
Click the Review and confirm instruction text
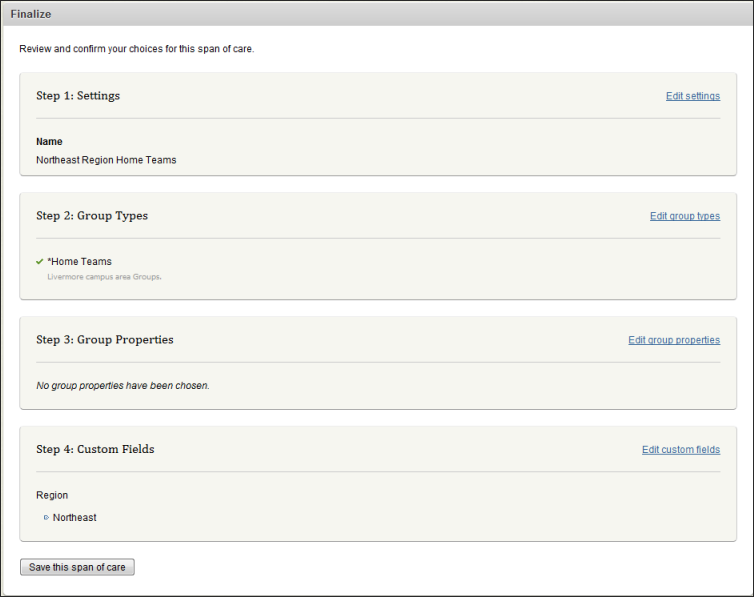point(137,48)
